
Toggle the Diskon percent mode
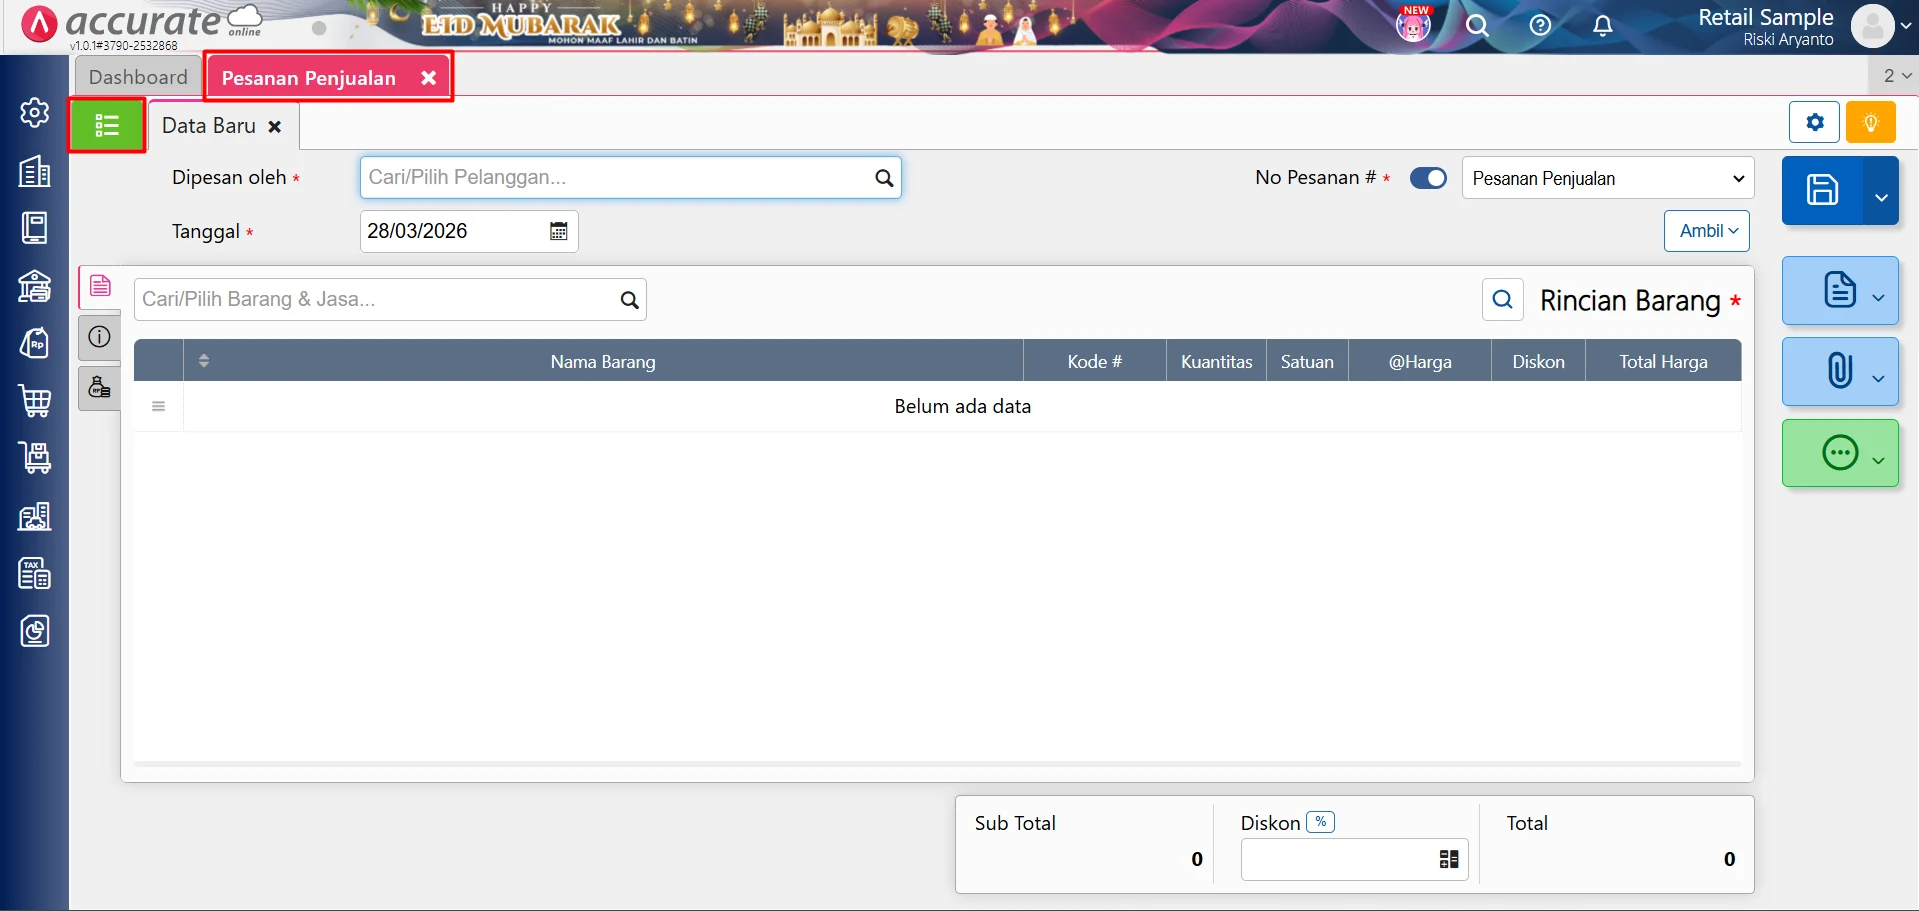pos(1320,822)
